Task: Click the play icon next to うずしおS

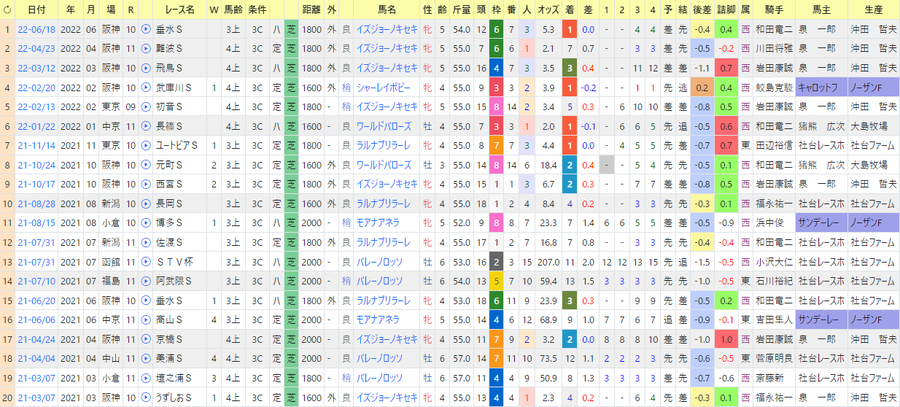Action: pyautogui.click(x=145, y=398)
